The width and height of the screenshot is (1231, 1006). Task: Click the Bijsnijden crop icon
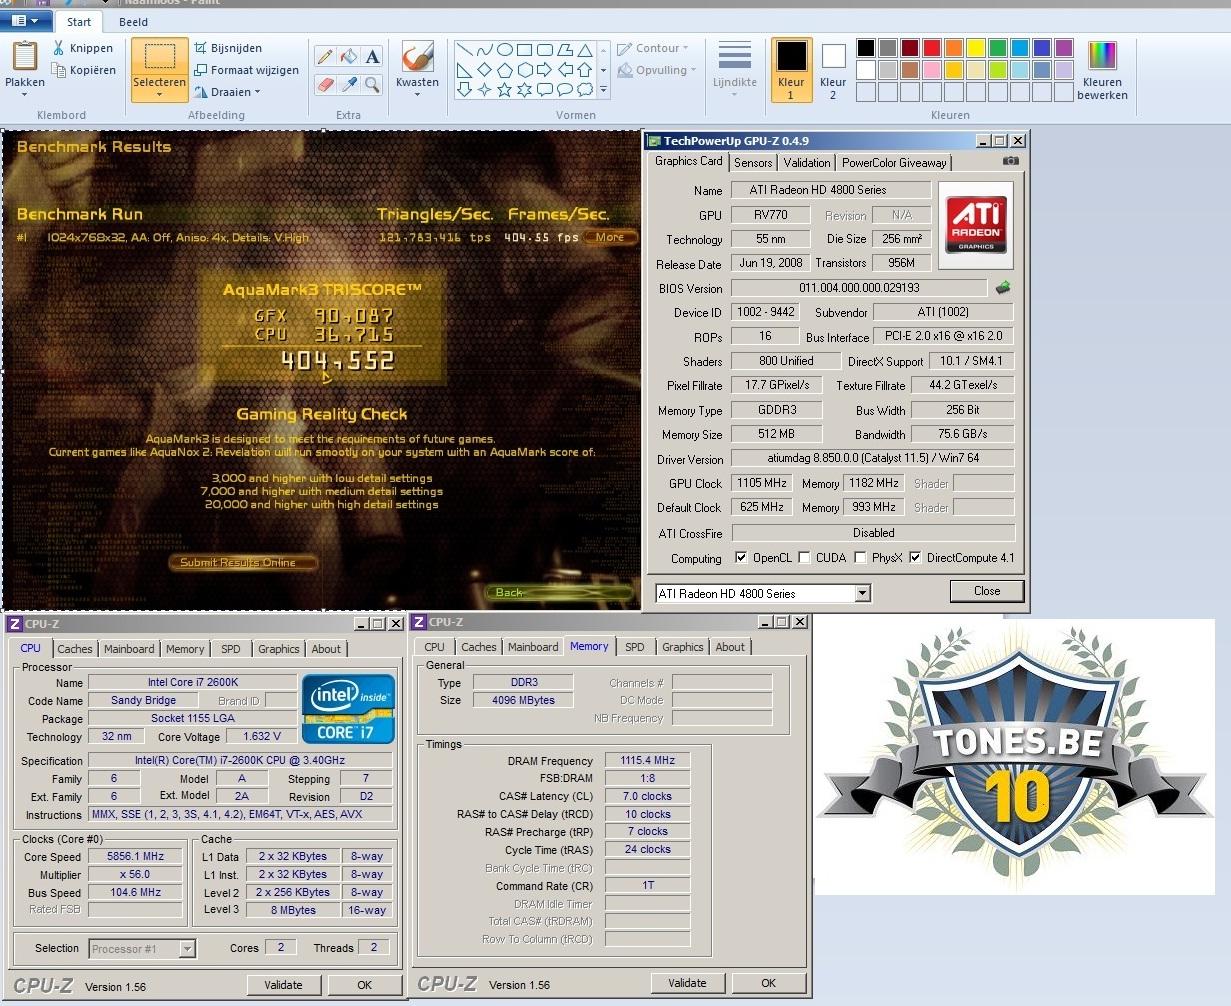coord(200,48)
